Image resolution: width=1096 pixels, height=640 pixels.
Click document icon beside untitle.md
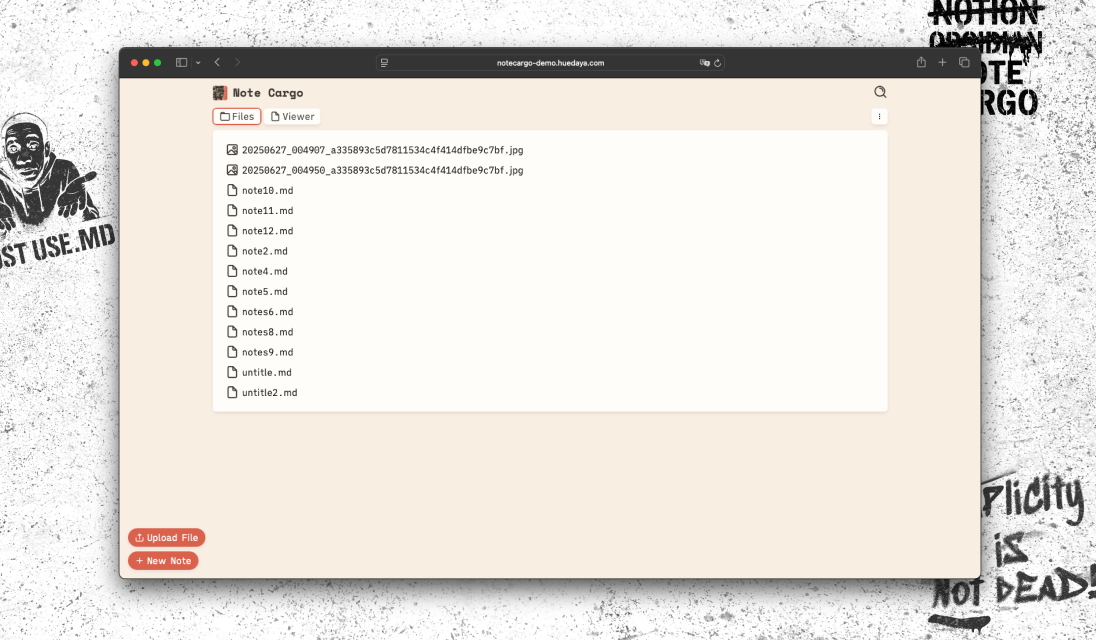click(232, 372)
